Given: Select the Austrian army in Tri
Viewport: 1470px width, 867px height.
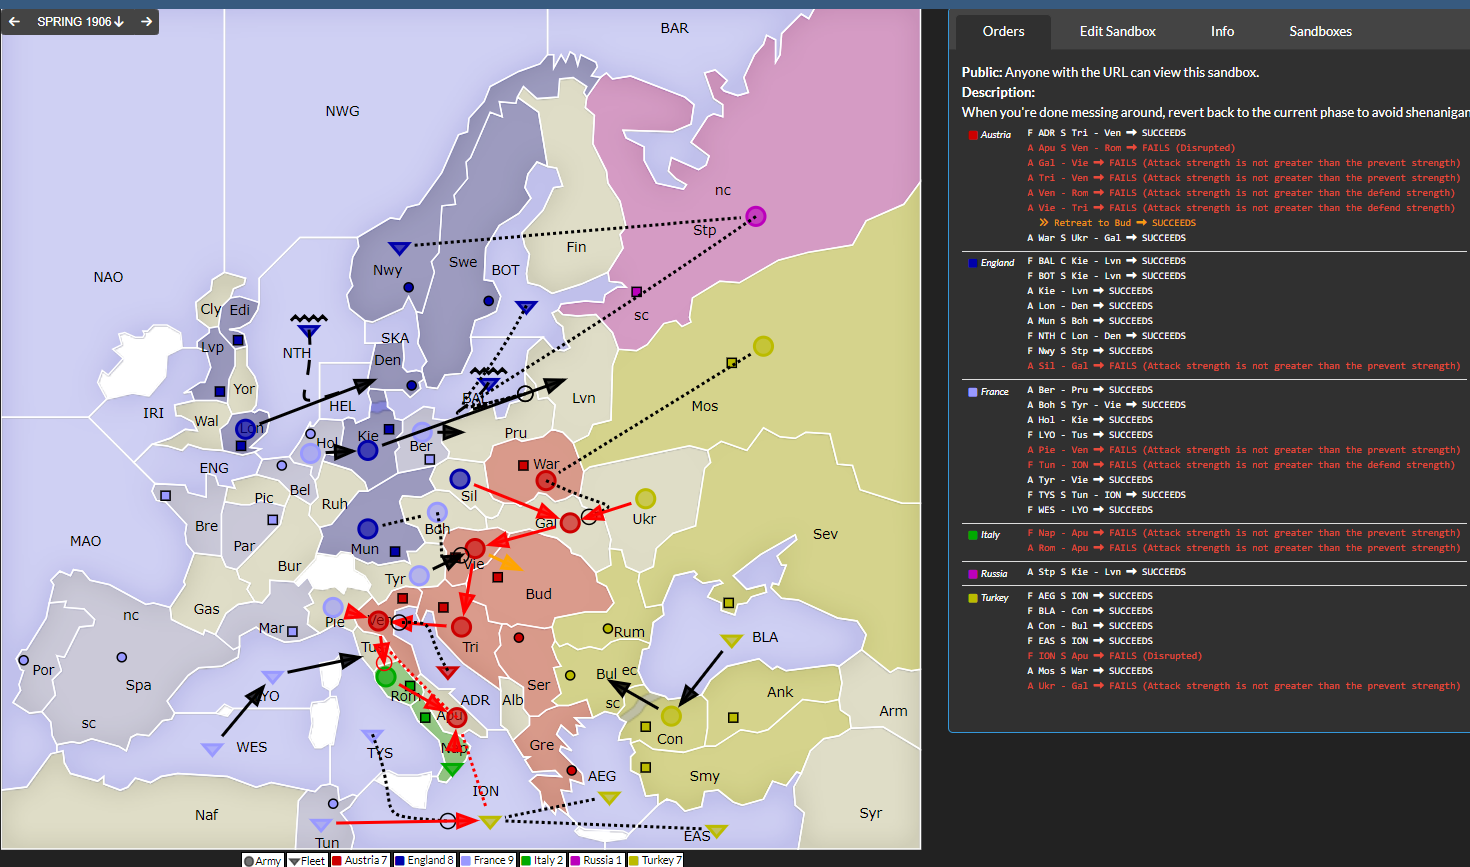Looking at the screenshot, I should (461, 627).
